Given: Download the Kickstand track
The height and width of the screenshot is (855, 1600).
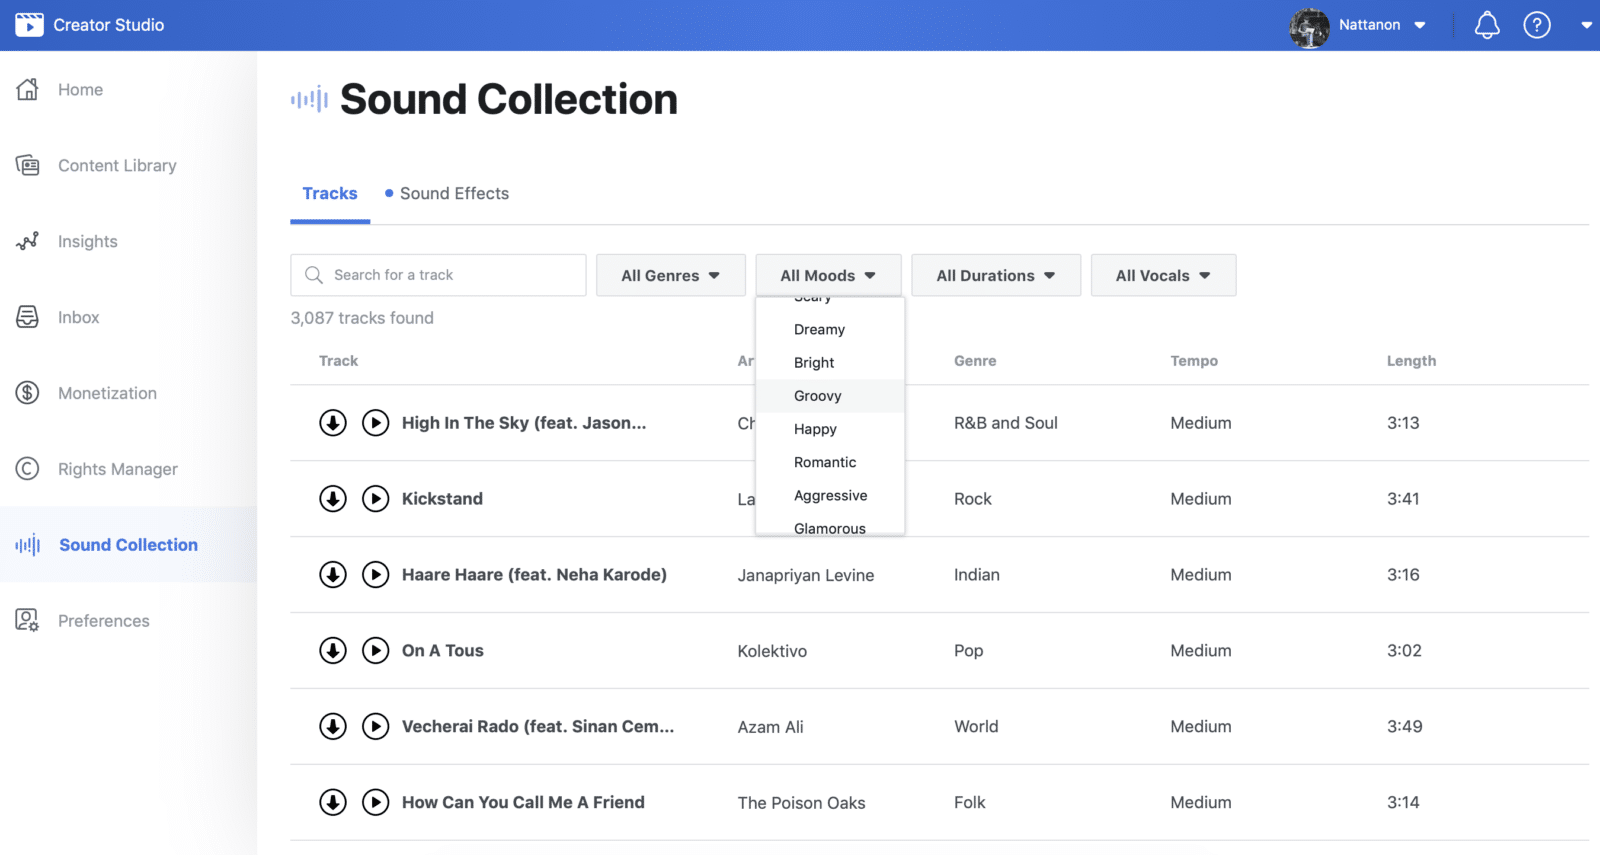Looking at the screenshot, I should 333,499.
